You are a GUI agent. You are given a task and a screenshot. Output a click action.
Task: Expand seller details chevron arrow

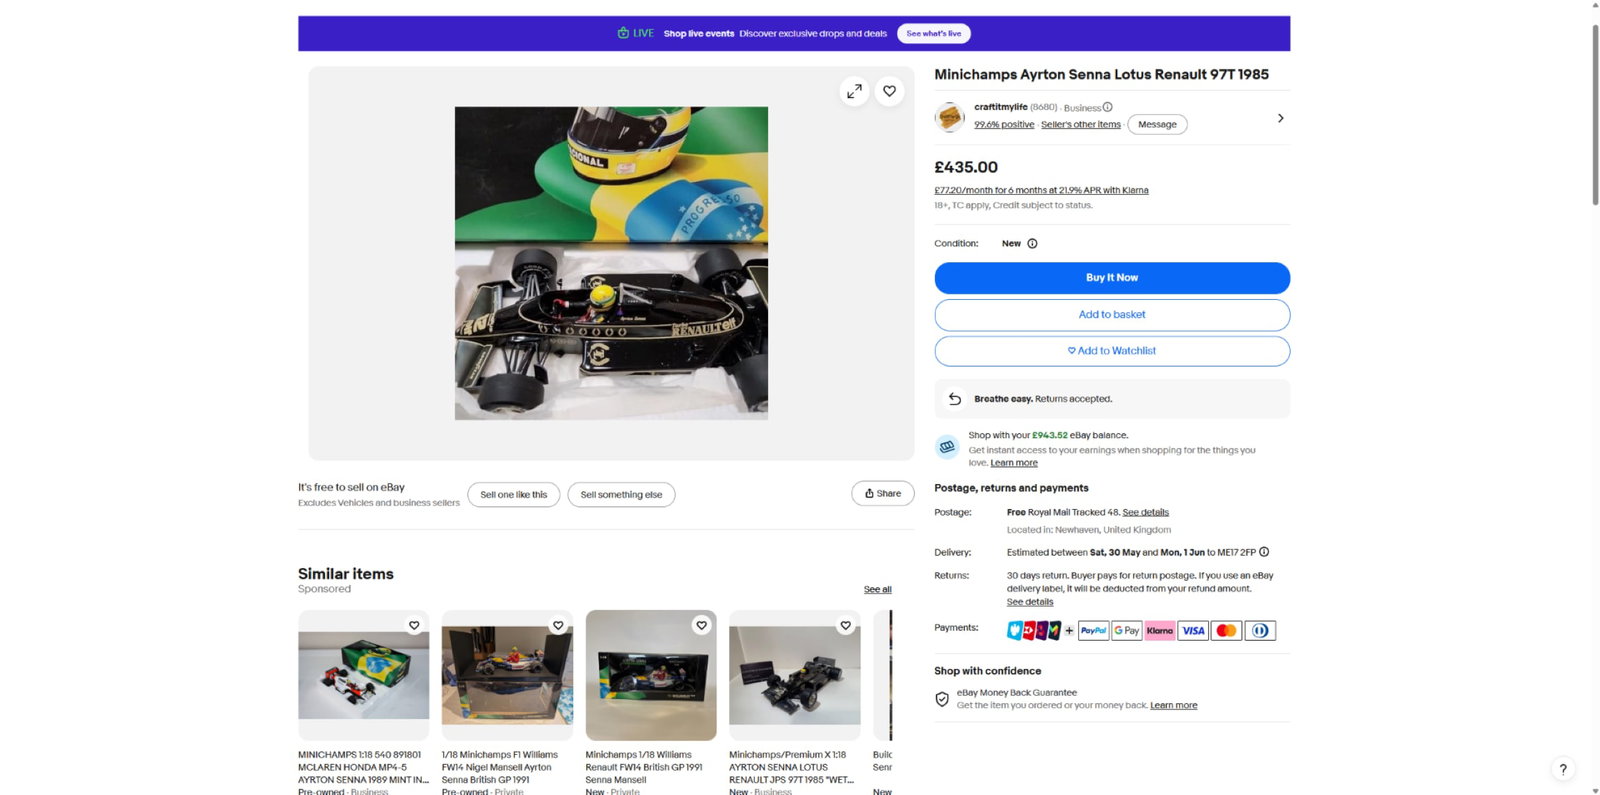pos(1280,118)
